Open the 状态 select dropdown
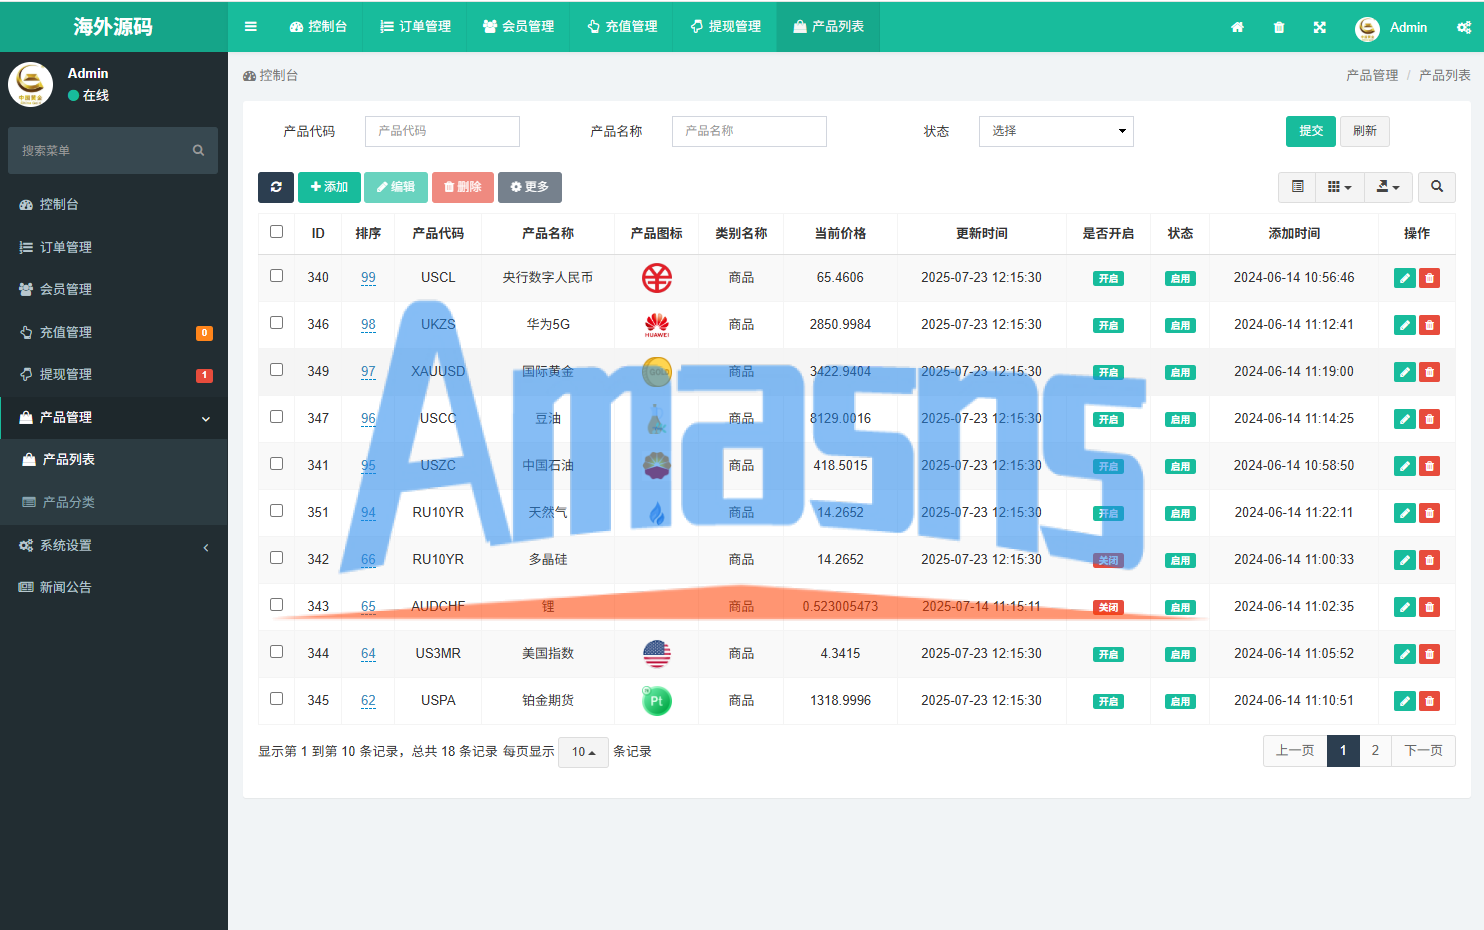 (1055, 131)
